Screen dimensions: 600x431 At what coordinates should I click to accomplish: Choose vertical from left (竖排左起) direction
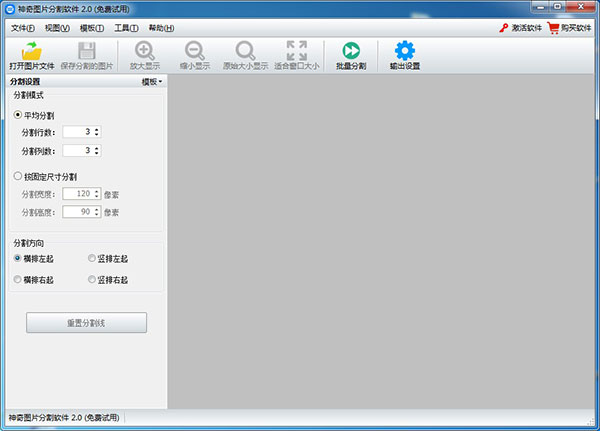93,259
